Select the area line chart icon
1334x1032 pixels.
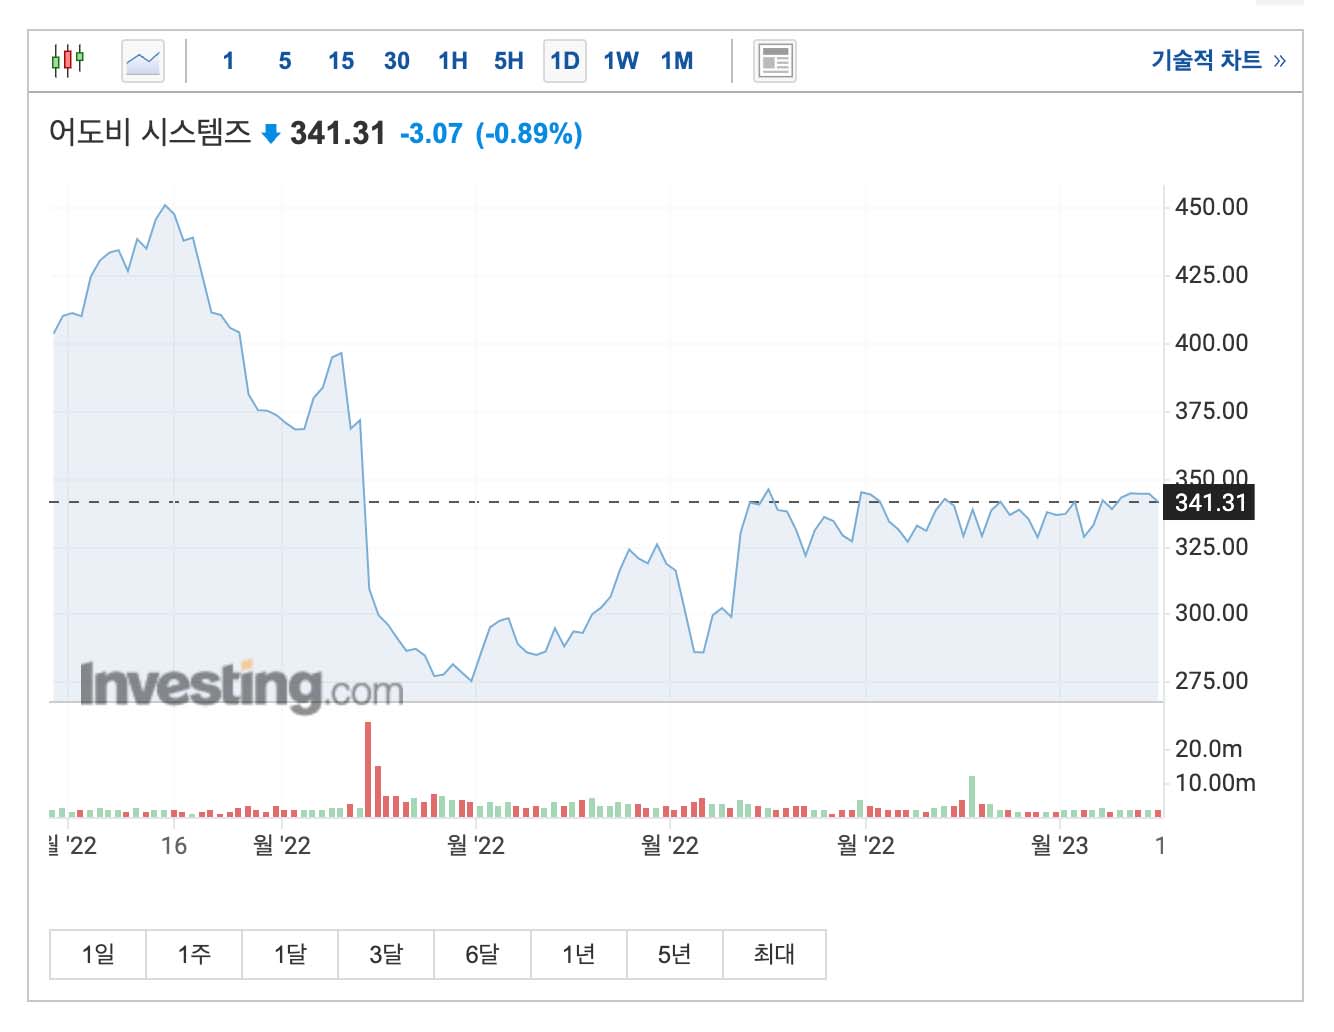click(x=143, y=61)
